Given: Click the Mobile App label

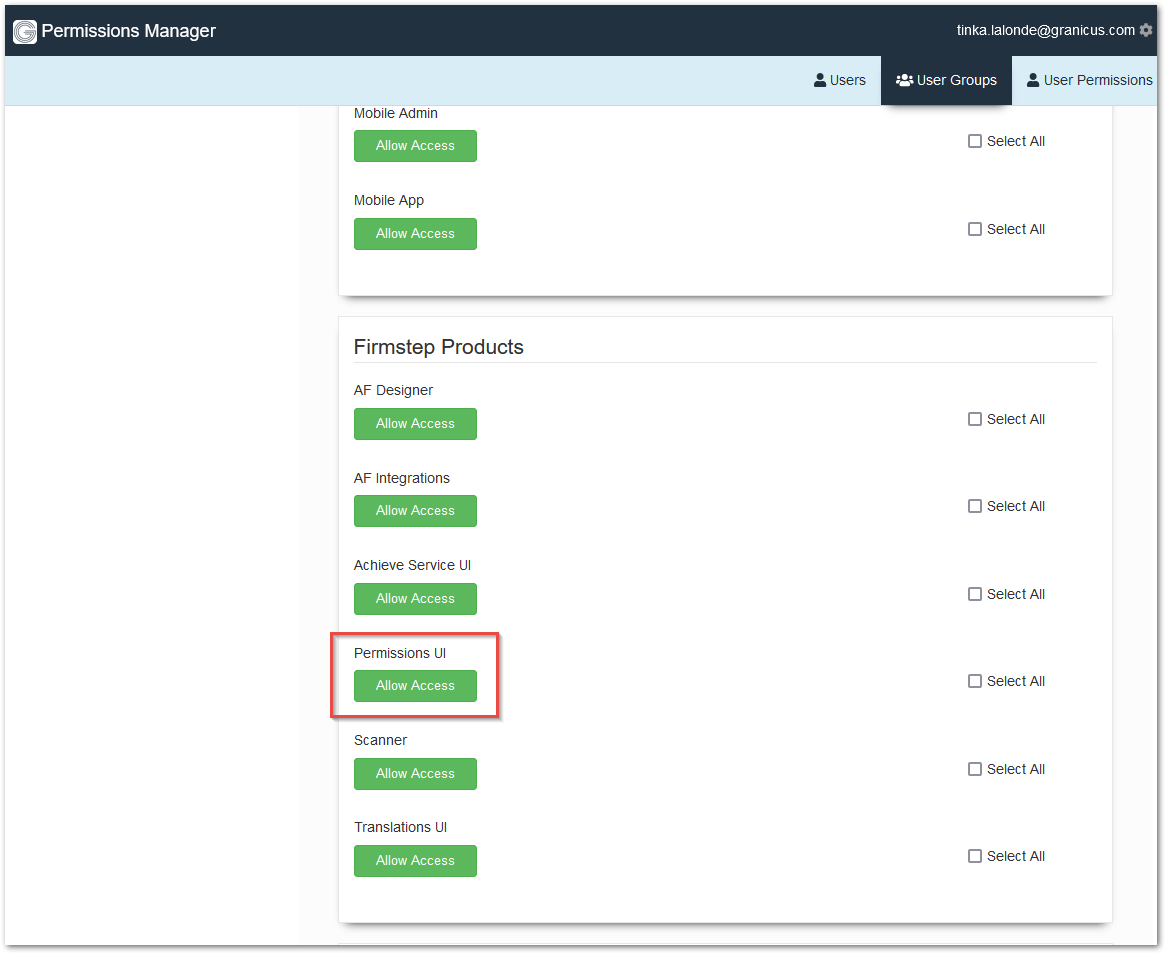Looking at the screenshot, I should point(389,200).
